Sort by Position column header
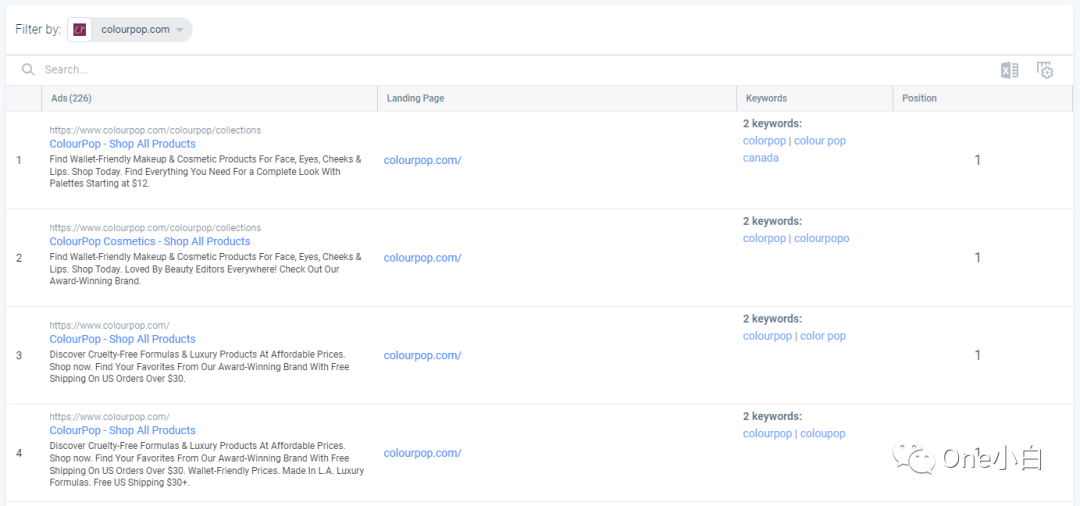Screen dimensions: 1080x506 tap(983, 98)
